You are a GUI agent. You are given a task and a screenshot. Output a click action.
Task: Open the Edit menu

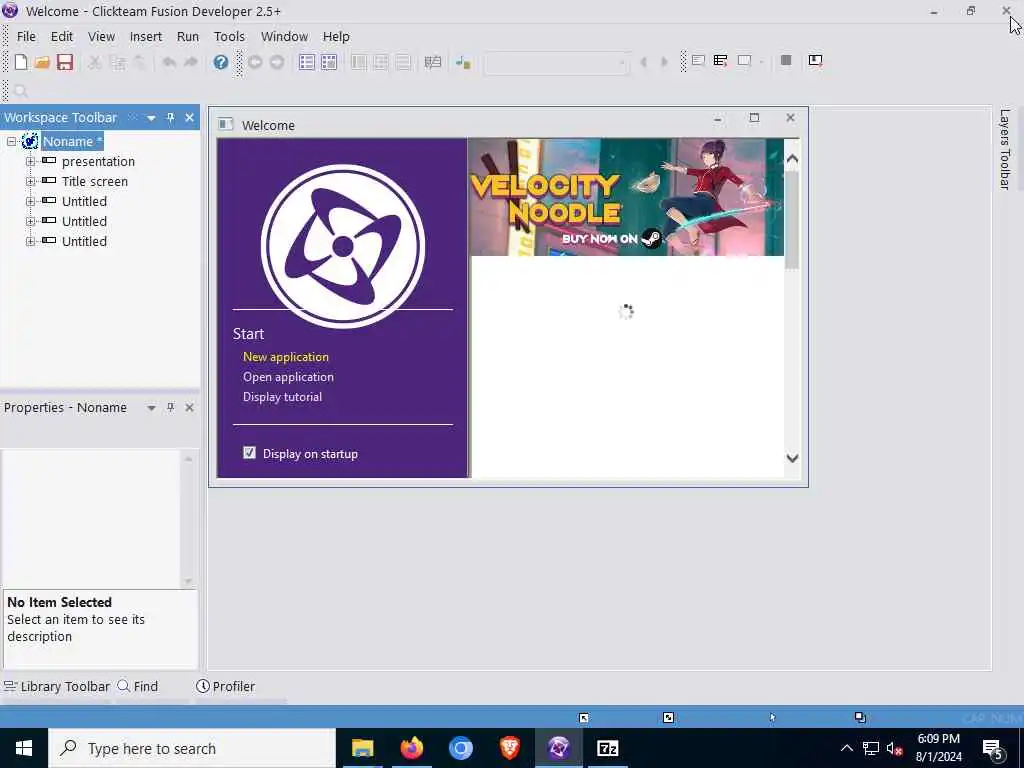click(x=62, y=37)
